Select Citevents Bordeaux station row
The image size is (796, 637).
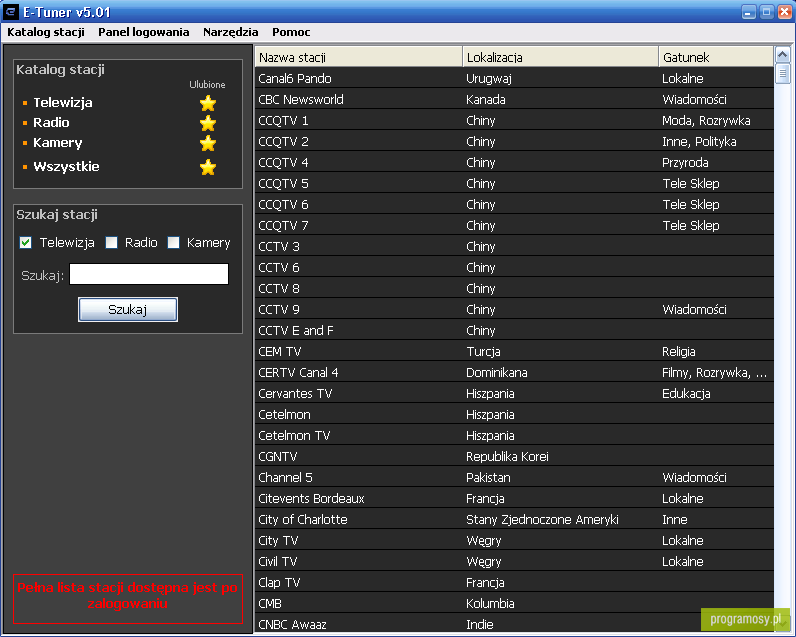tap(514, 498)
